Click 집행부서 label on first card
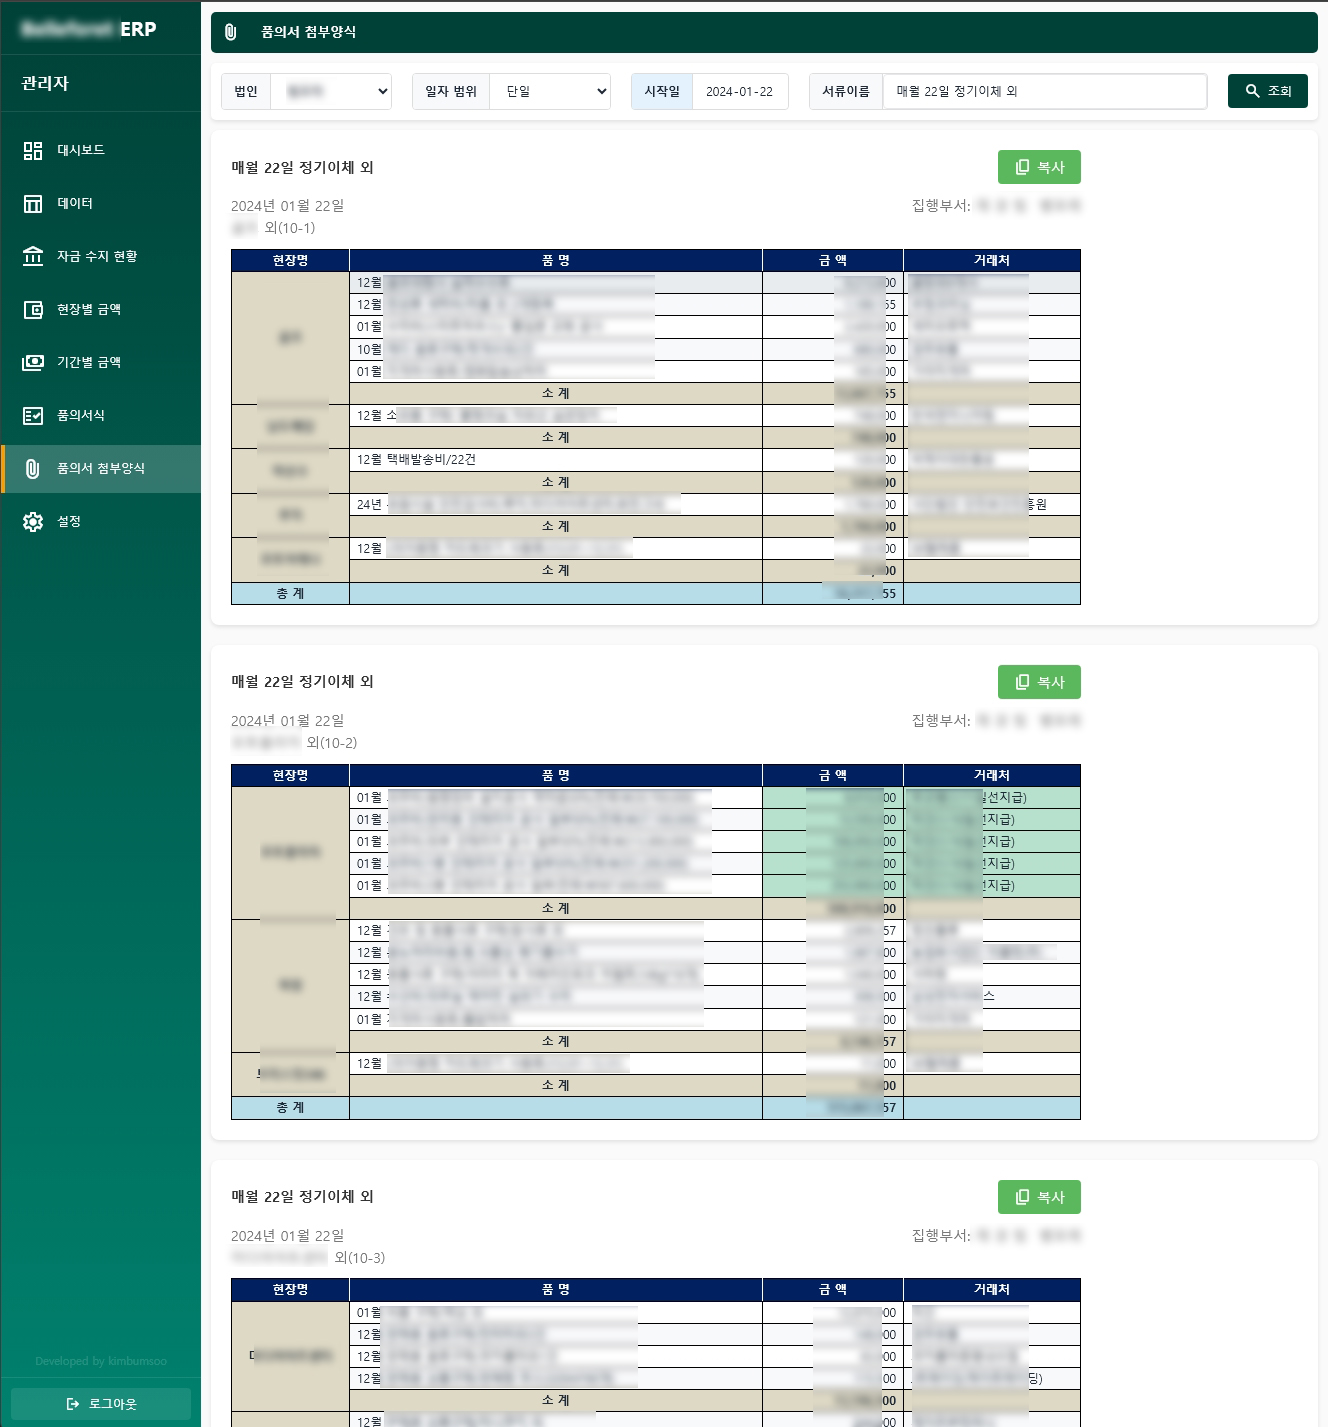 pyautogui.click(x=941, y=206)
